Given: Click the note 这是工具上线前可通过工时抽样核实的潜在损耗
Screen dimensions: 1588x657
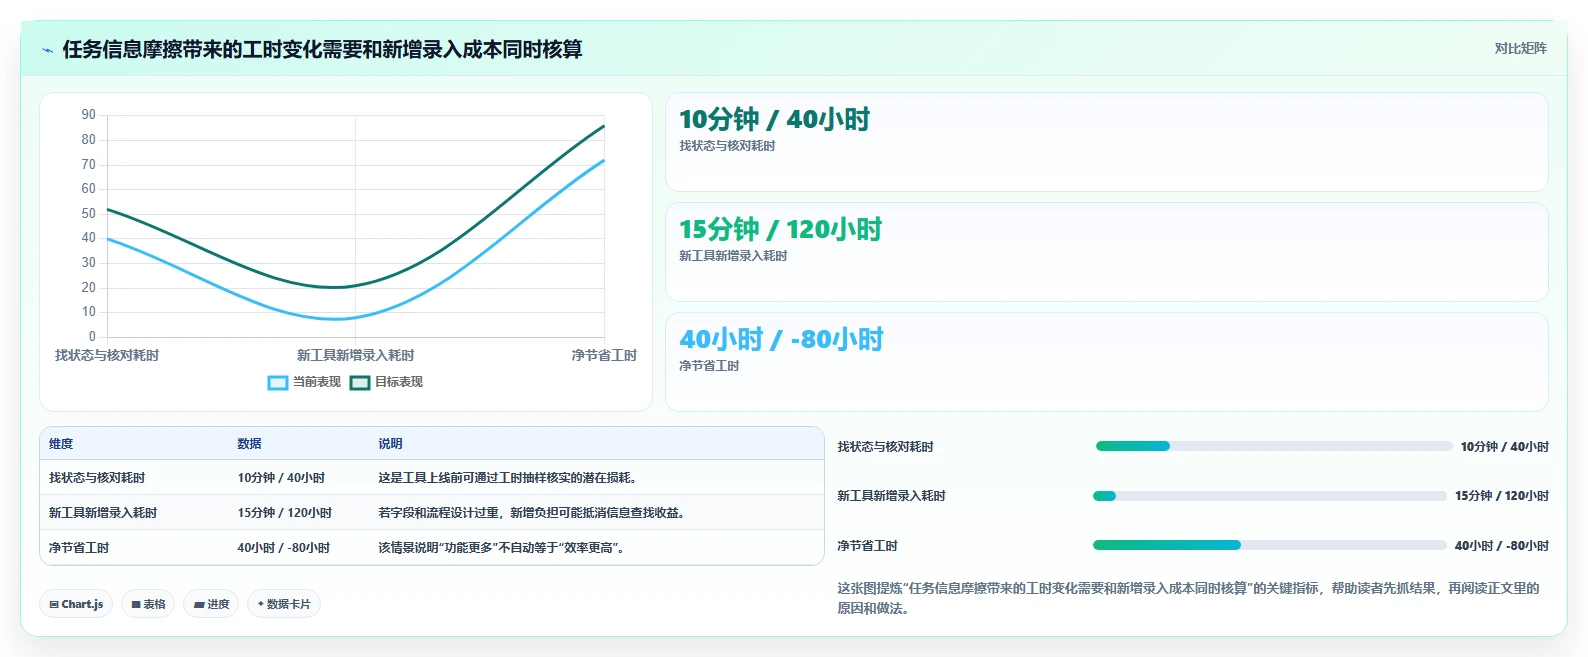Looking at the screenshot, I should (508, 478).
